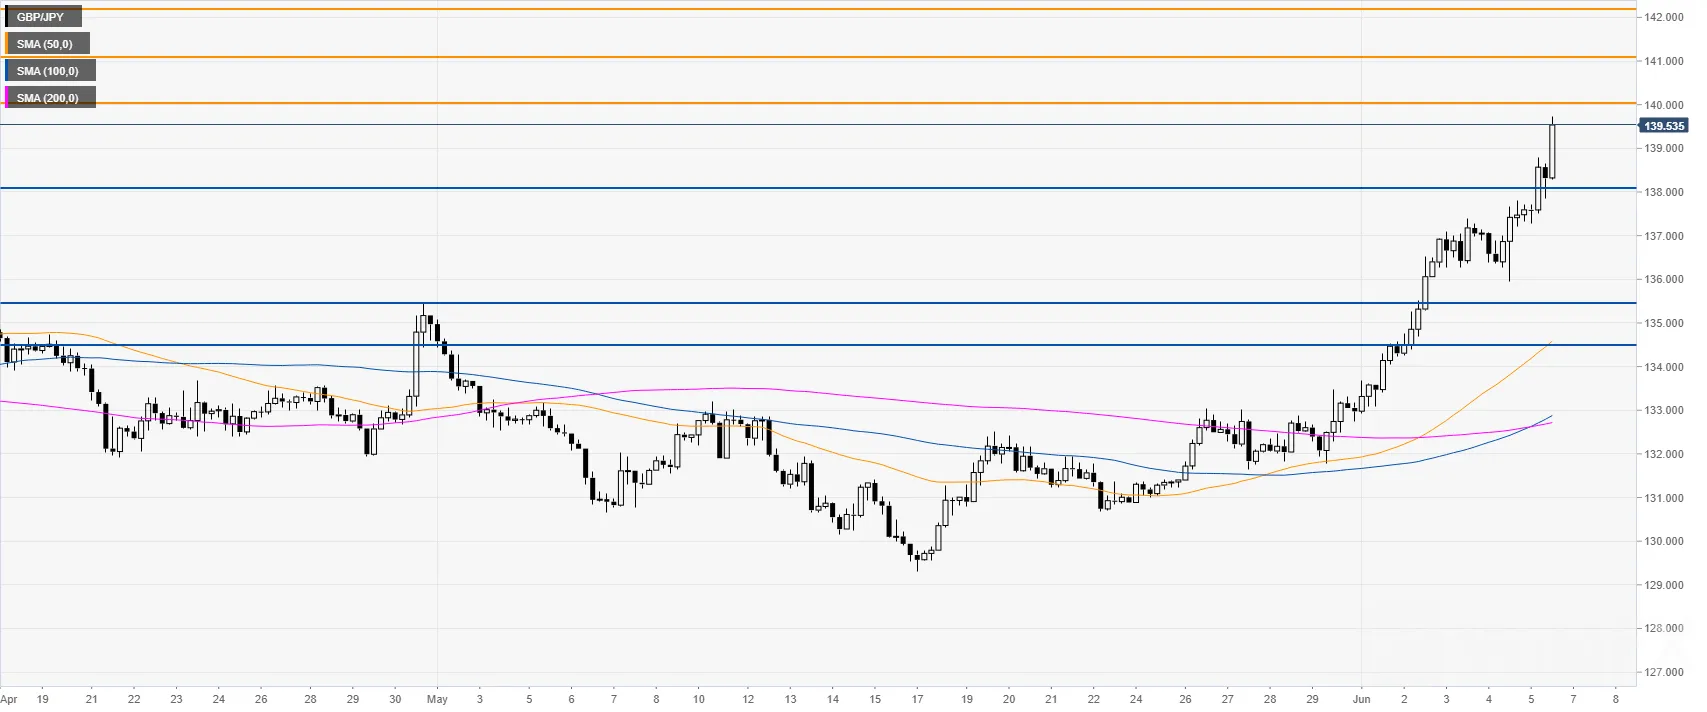Click the 127.000 price axis label
The image size is (1707, 712).
(x=1664, y=672)
